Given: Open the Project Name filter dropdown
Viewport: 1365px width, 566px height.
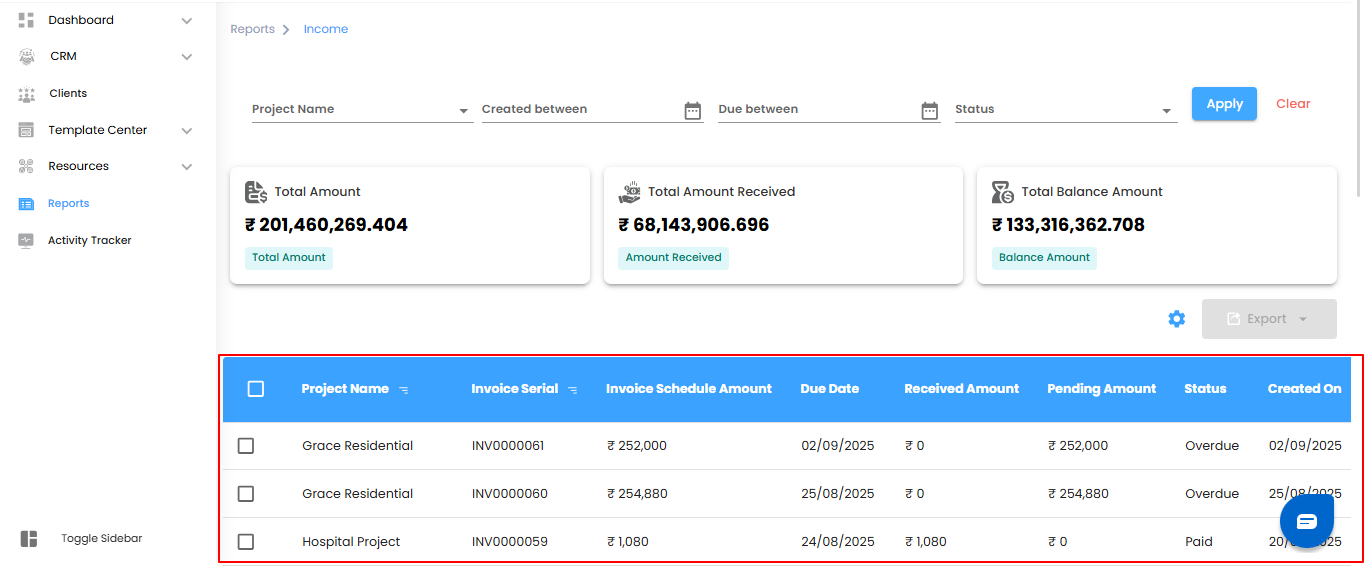Looking at the screenshot, I should (463, 111).
